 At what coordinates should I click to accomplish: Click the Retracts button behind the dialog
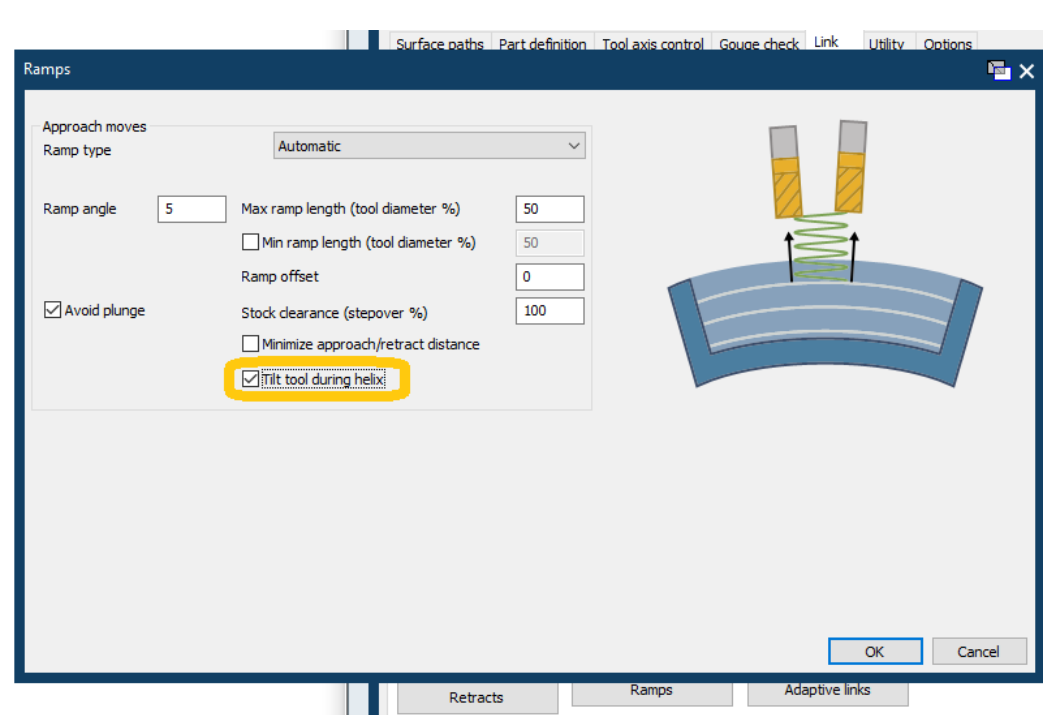[x=477, y=698]
